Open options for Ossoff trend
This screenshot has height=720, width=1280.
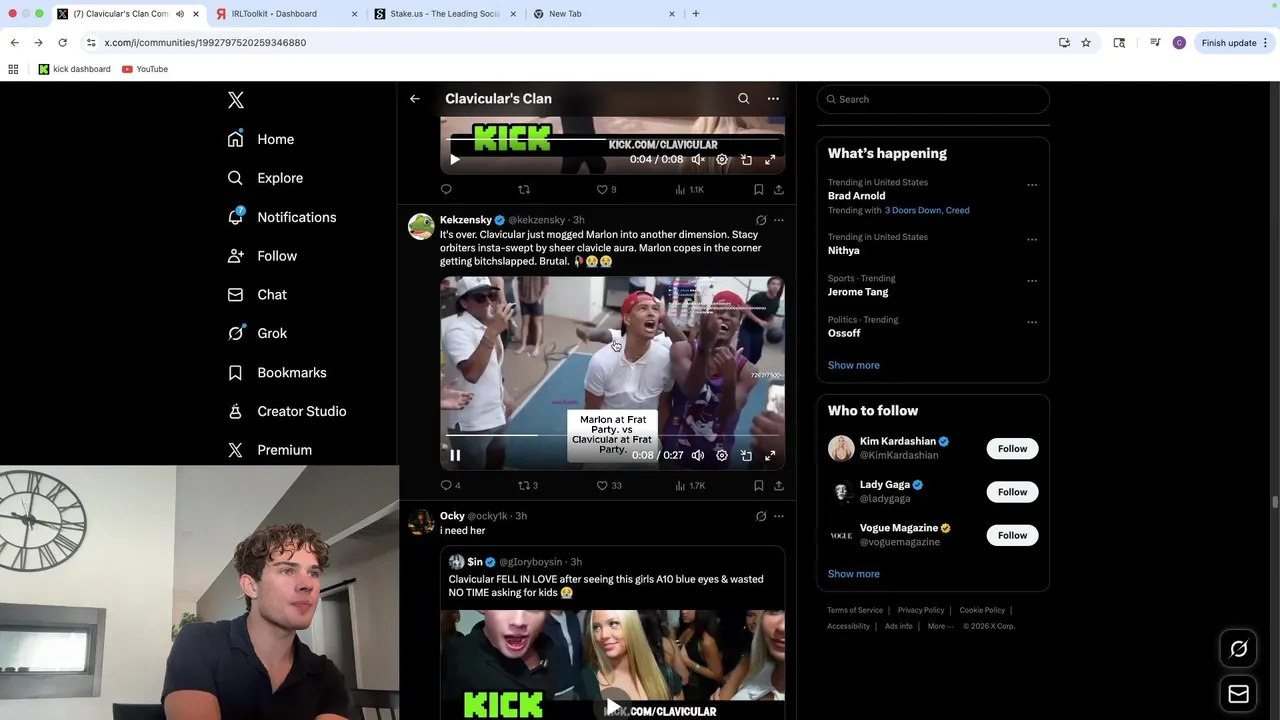(x=1032, y=322)
